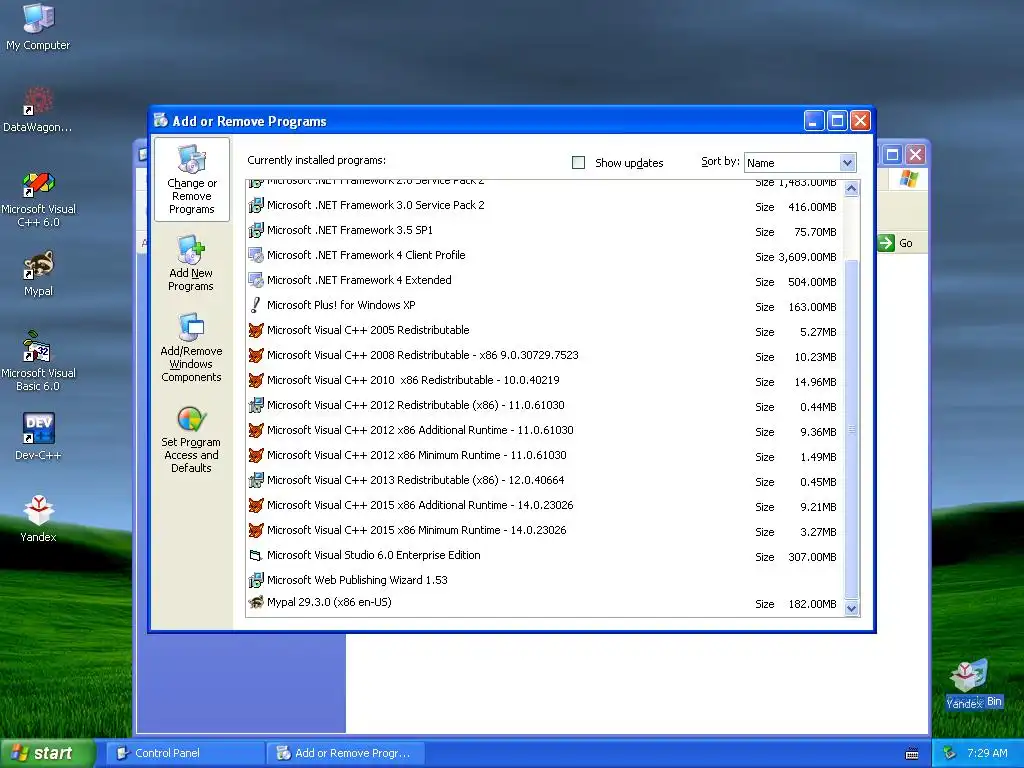Click the scrollbar down arrow in programs list

point(851,609)
